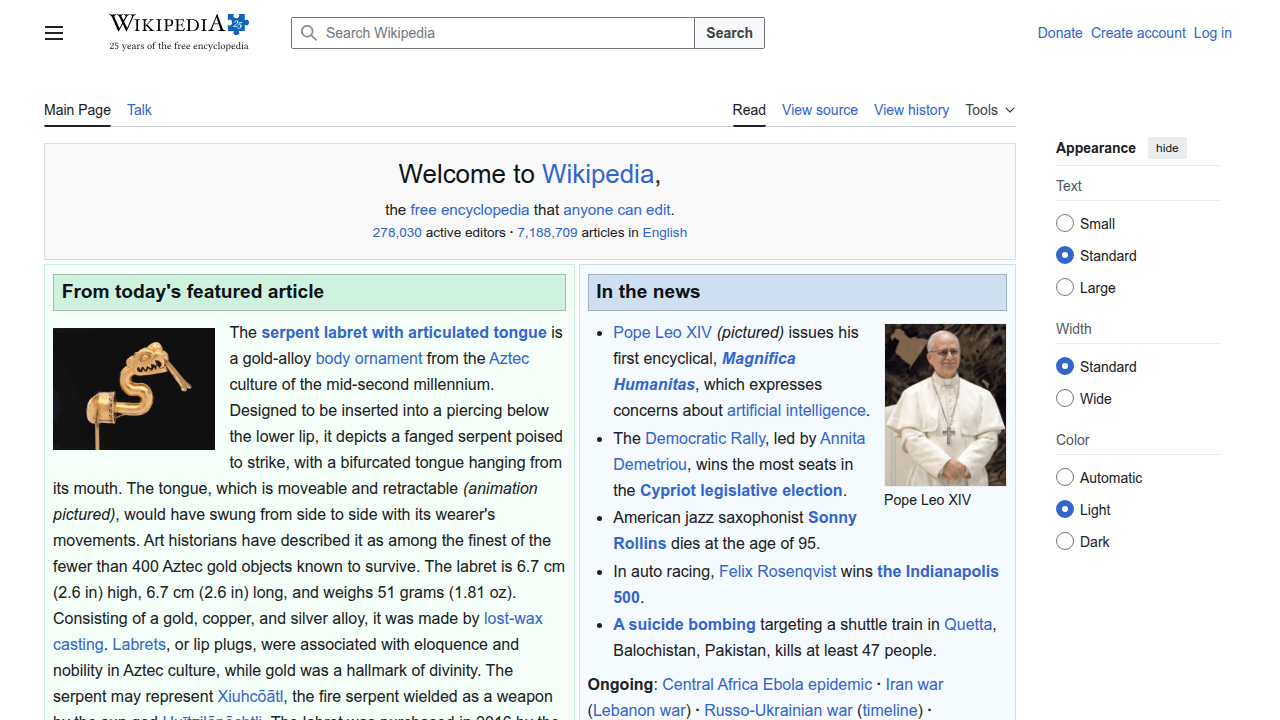1280x720 pixels.
Task: Open the View history tab
Action: (x=911, y=110)
